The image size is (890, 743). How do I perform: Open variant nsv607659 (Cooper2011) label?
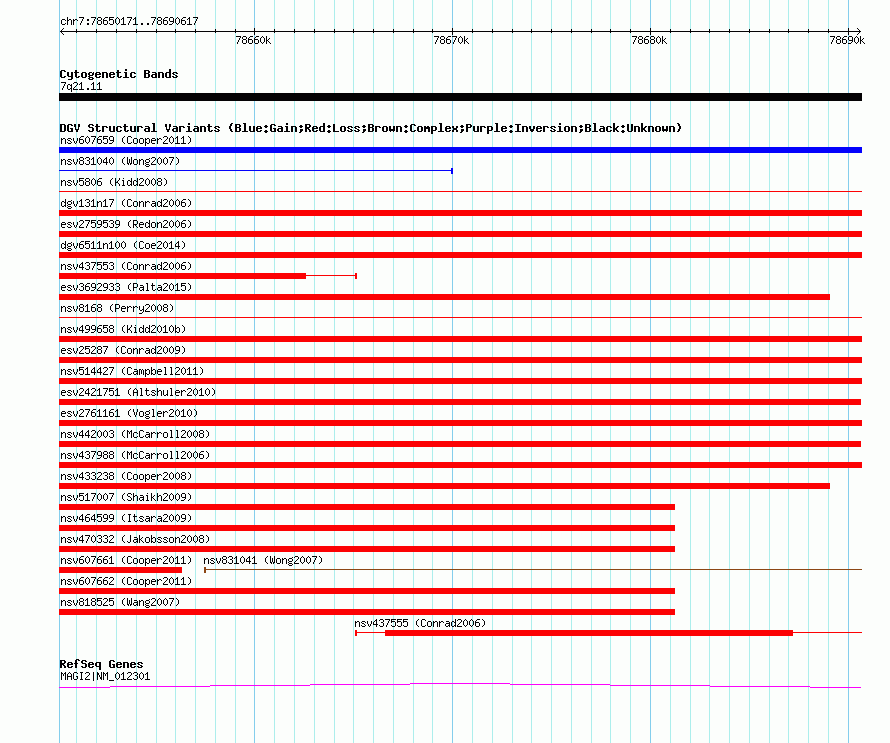(x=126, y=140)
